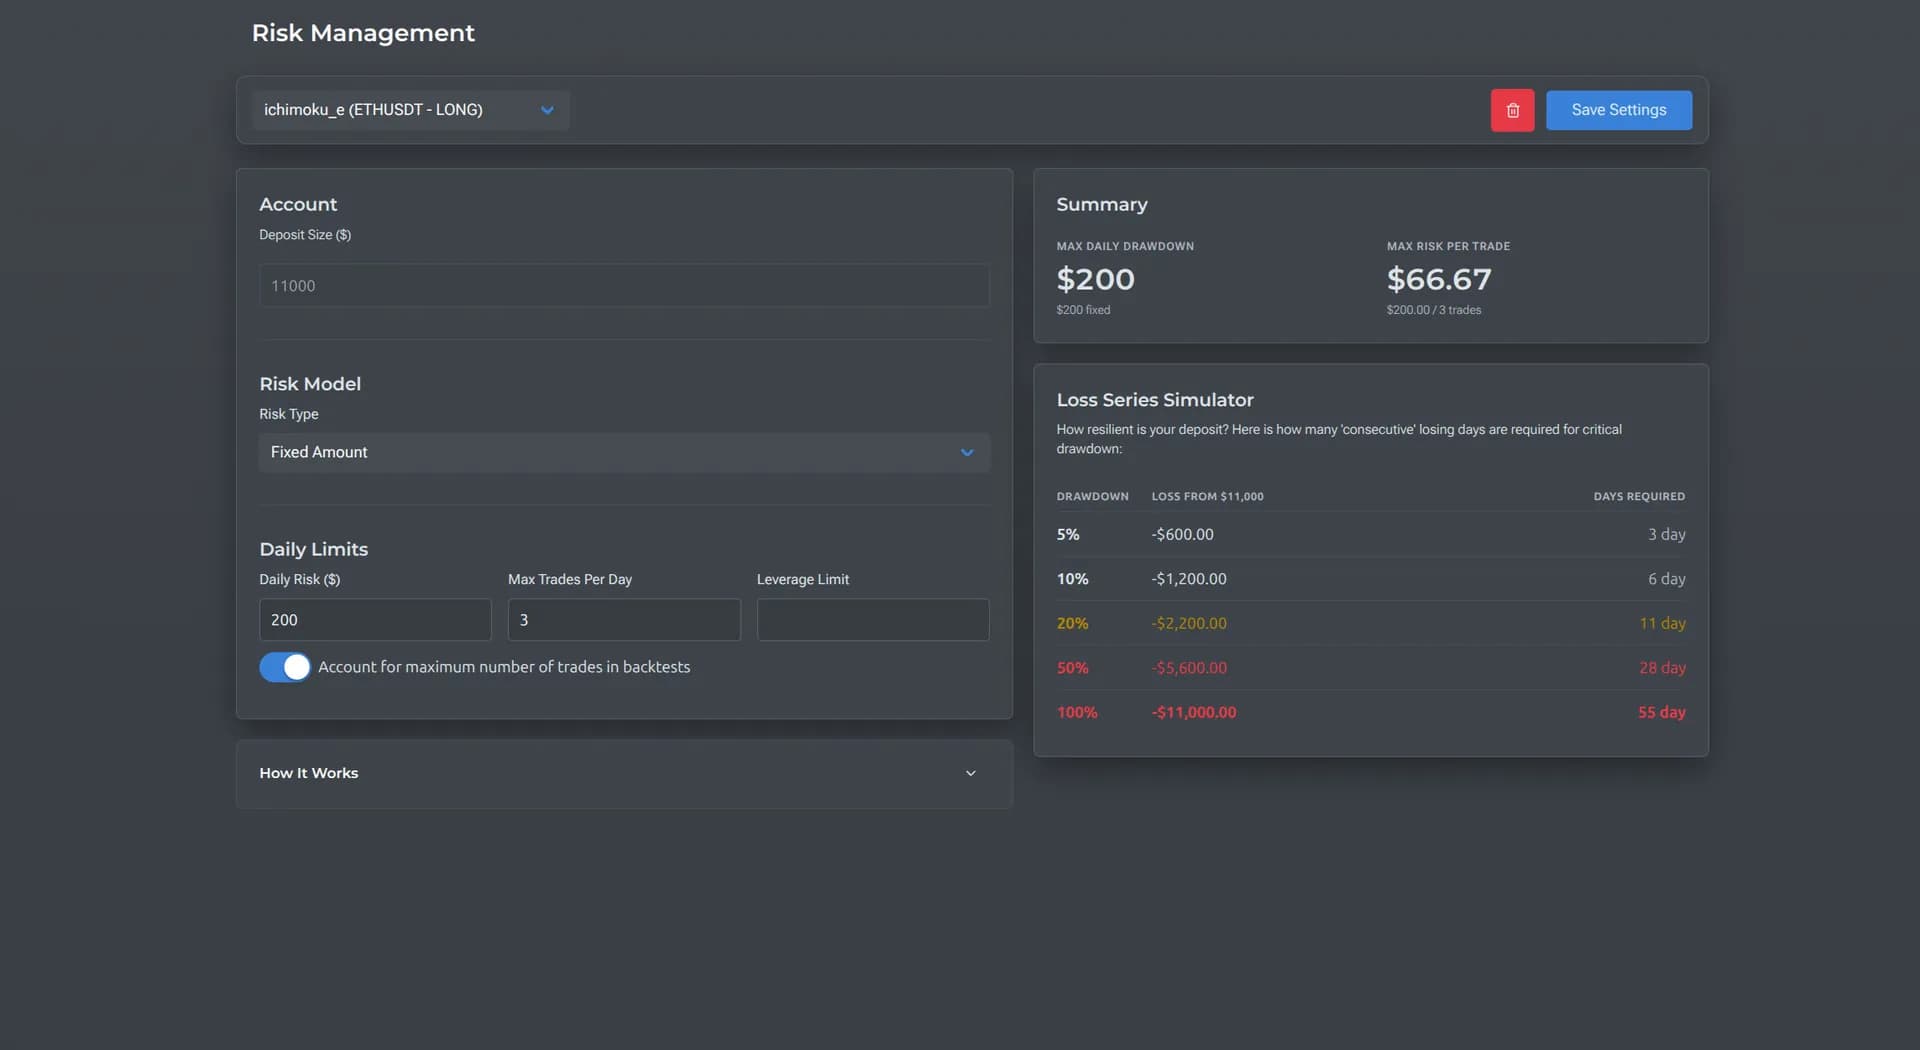Click the -$2,200.00 loss value

pos(1189,623)
